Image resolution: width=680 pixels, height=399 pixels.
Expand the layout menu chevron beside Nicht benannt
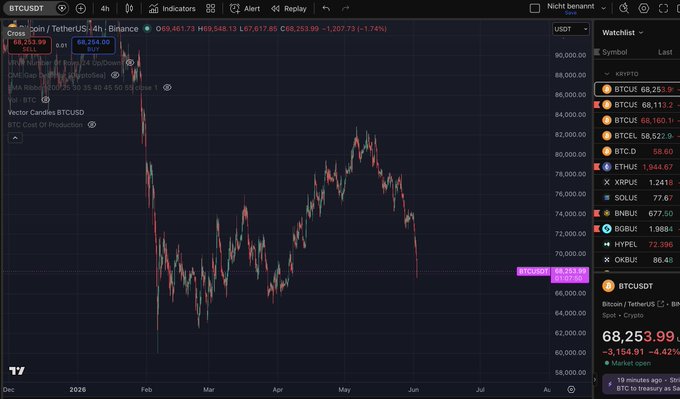tap(603, 8)
